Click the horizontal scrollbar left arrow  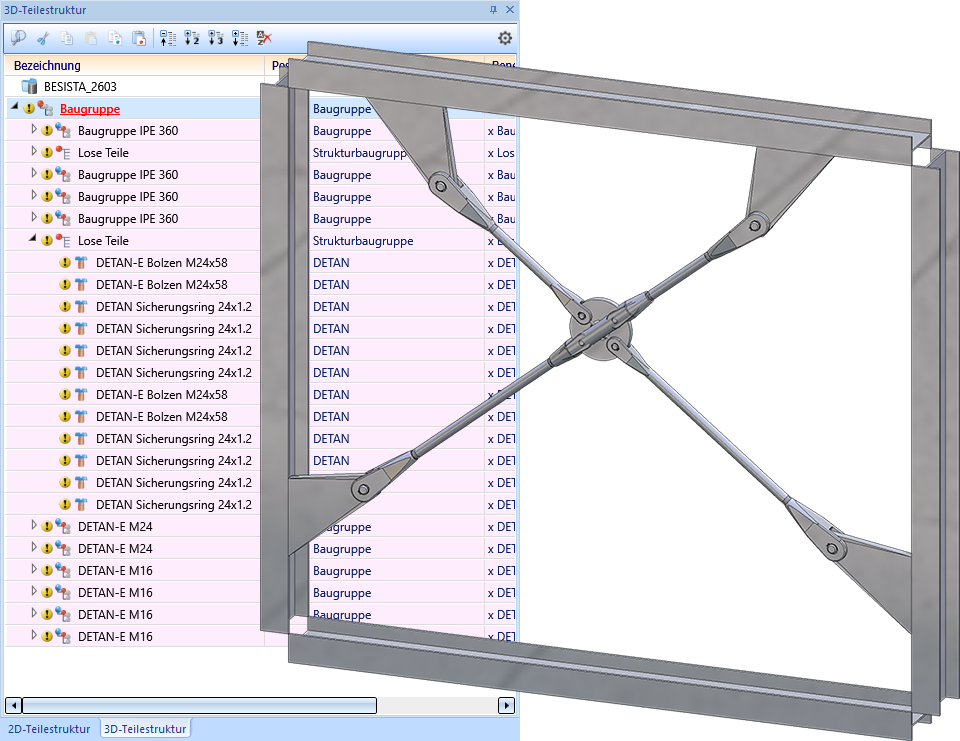click(13, 706)
